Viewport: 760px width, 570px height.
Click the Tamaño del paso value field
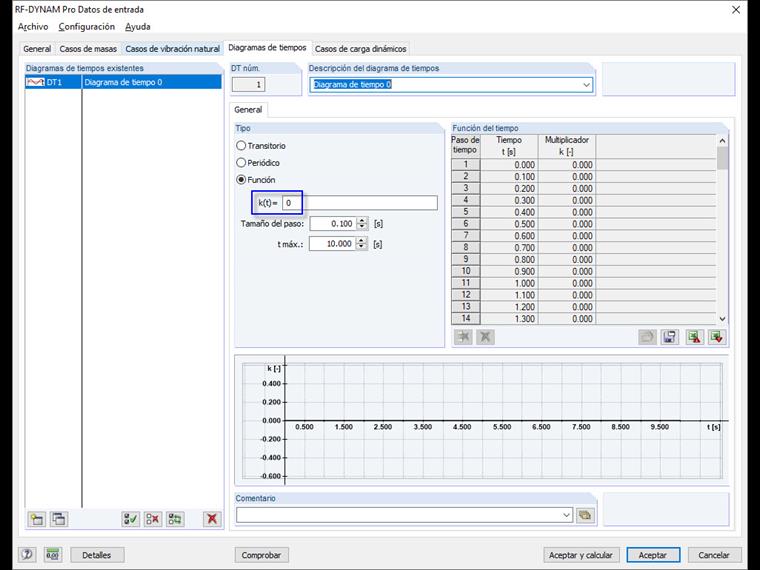(x=333, y=223)
